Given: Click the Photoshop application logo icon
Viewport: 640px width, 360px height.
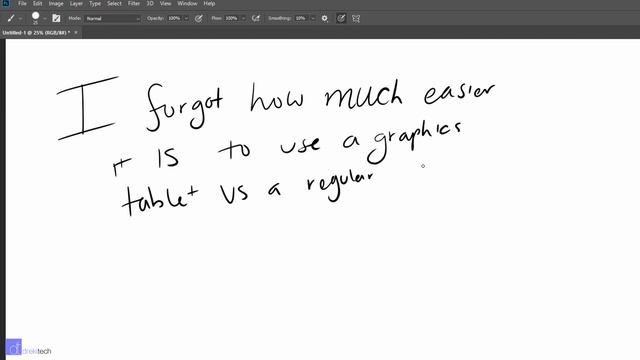Looking at the screenshot, I should coord(6,3).
